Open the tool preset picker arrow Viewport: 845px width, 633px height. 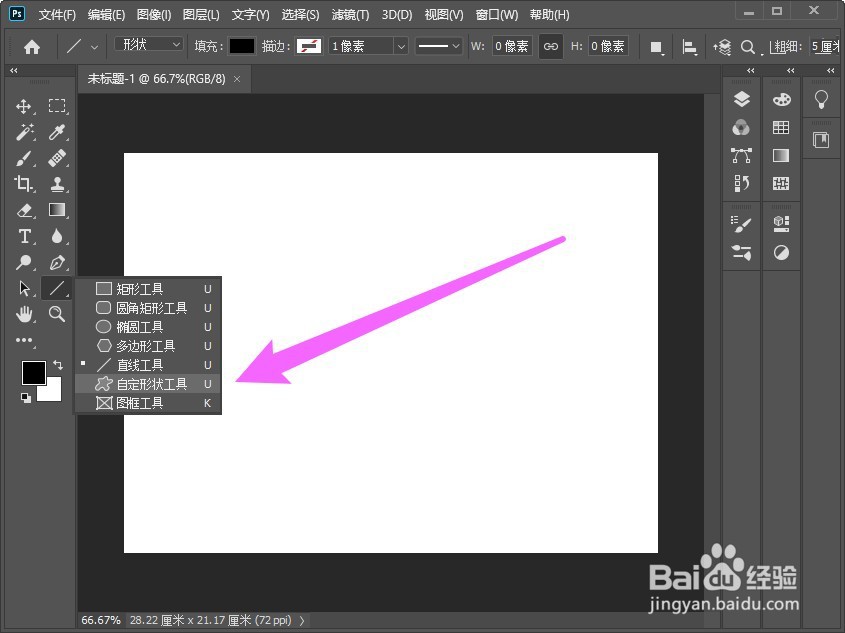click(x=94, y=47)
